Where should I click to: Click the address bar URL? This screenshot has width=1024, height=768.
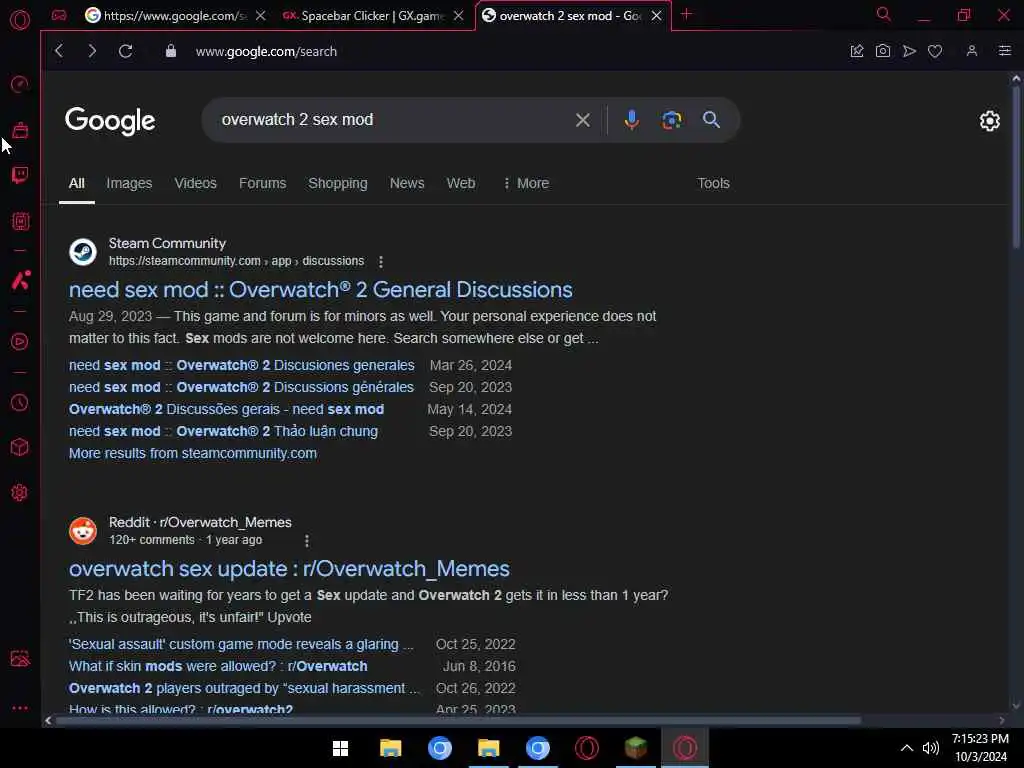266,52
